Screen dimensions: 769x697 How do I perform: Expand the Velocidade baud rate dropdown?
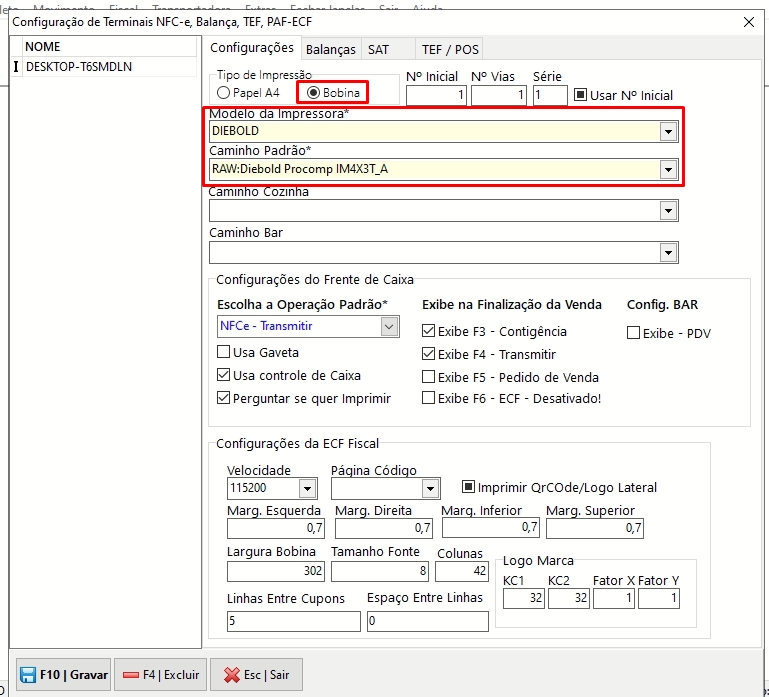click(307, 488)
